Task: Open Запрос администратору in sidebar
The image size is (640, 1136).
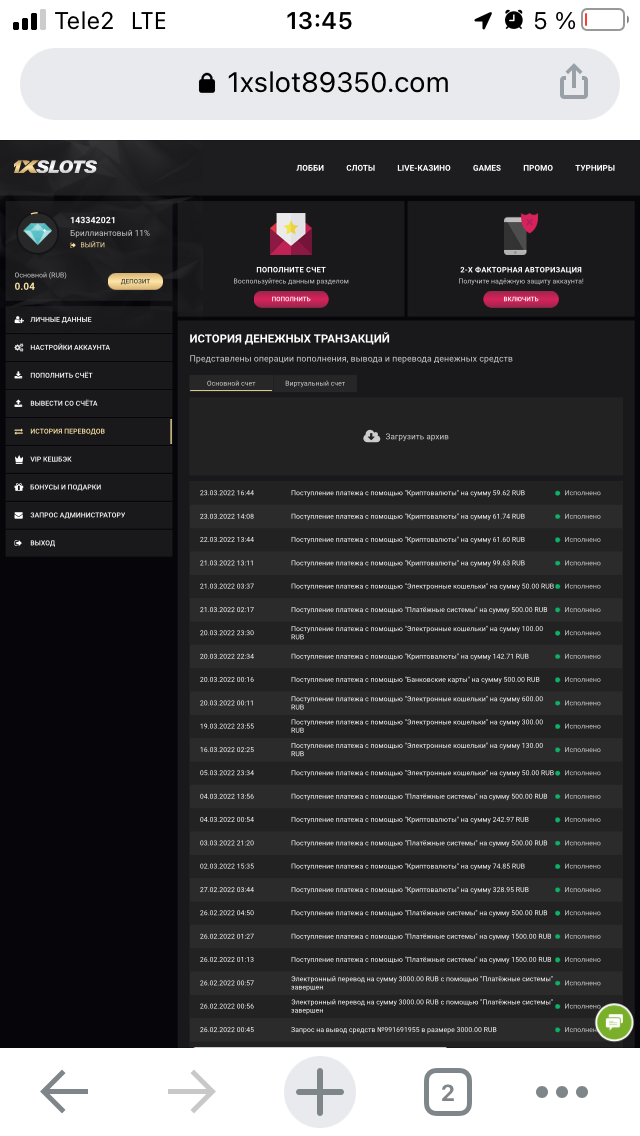Action: (88, 515)
